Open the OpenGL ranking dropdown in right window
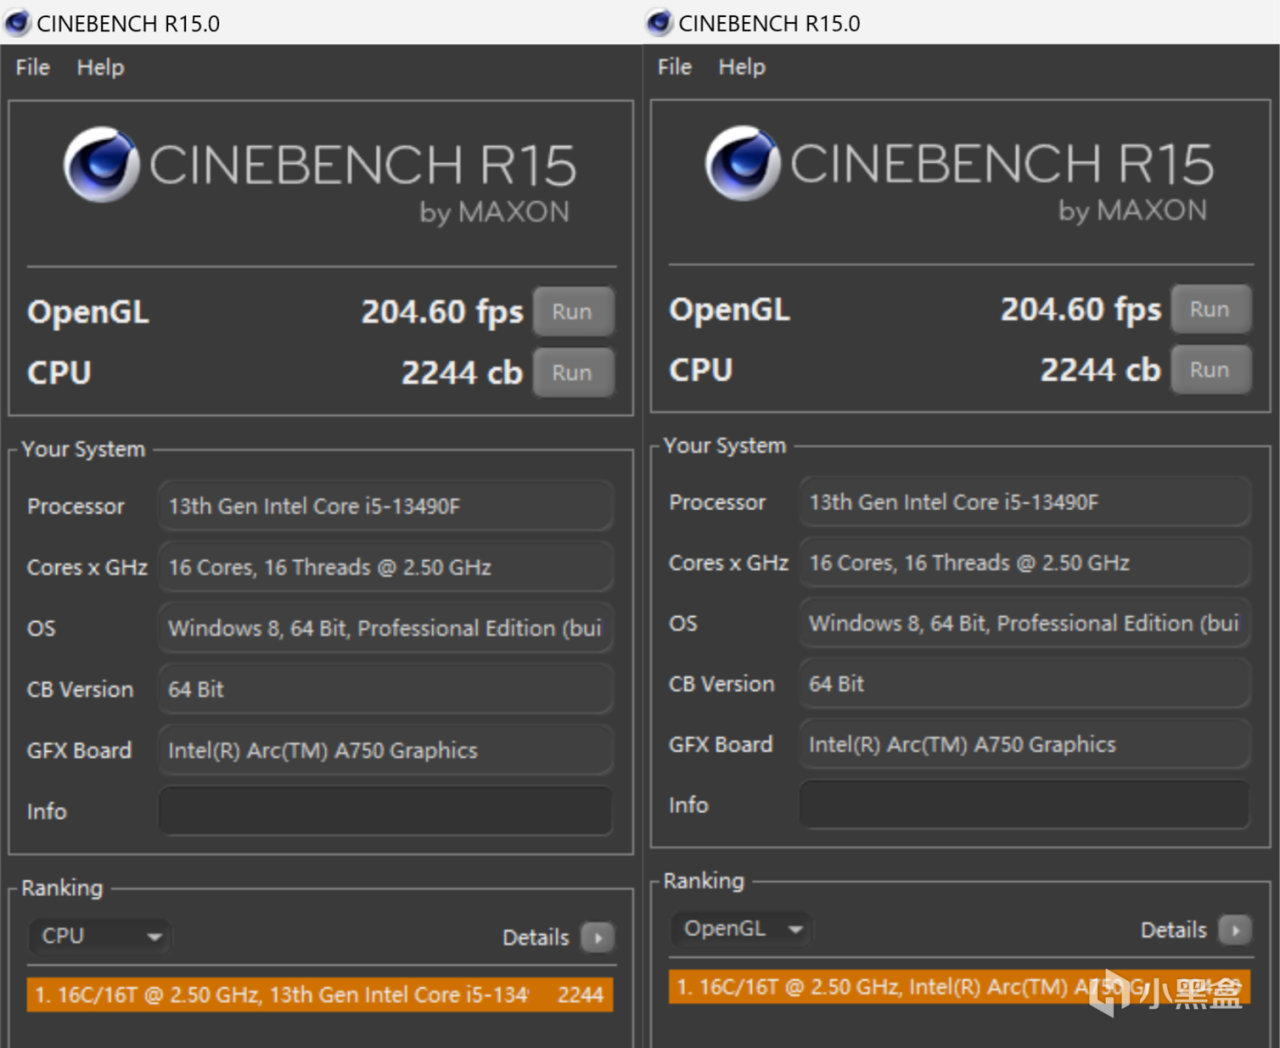1280x1048 pixels. [x=741, y=929]
